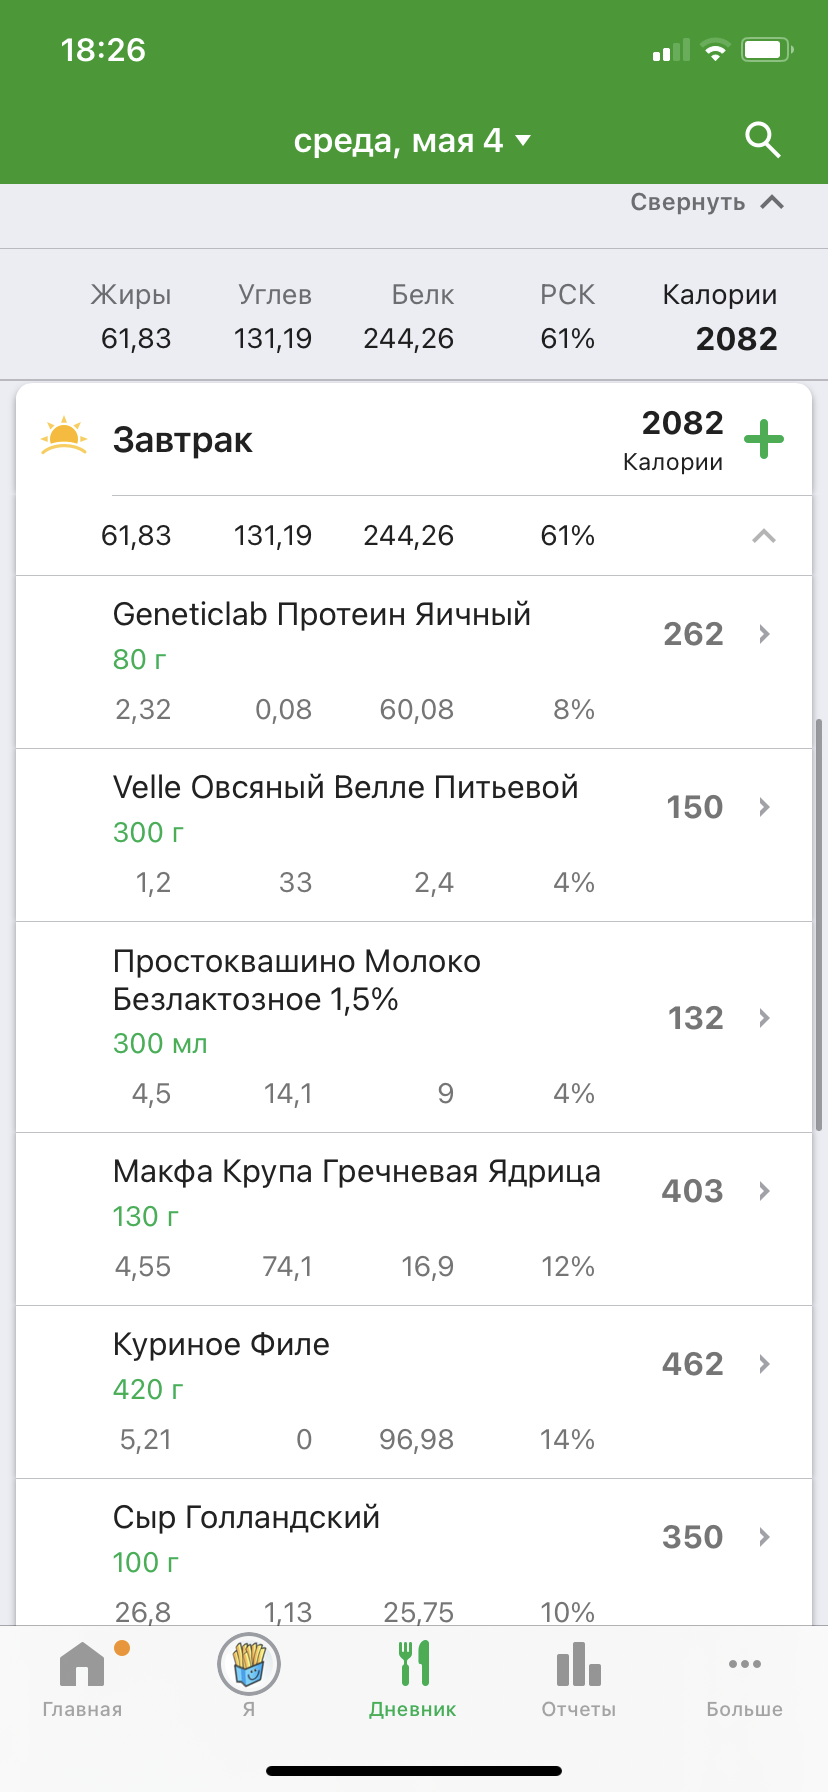Open details arrow for Velle Овсяный
Viewport: 828px width, 1792px height.
[x=765, y=807]
